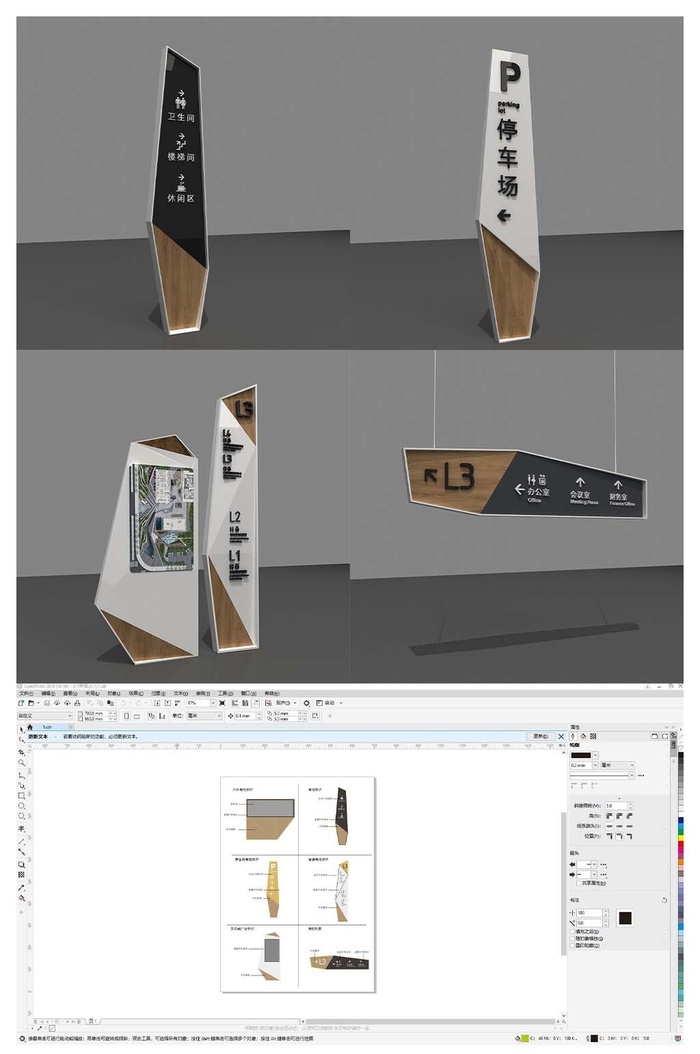Open the outline color dropdown

click(595, 755)
